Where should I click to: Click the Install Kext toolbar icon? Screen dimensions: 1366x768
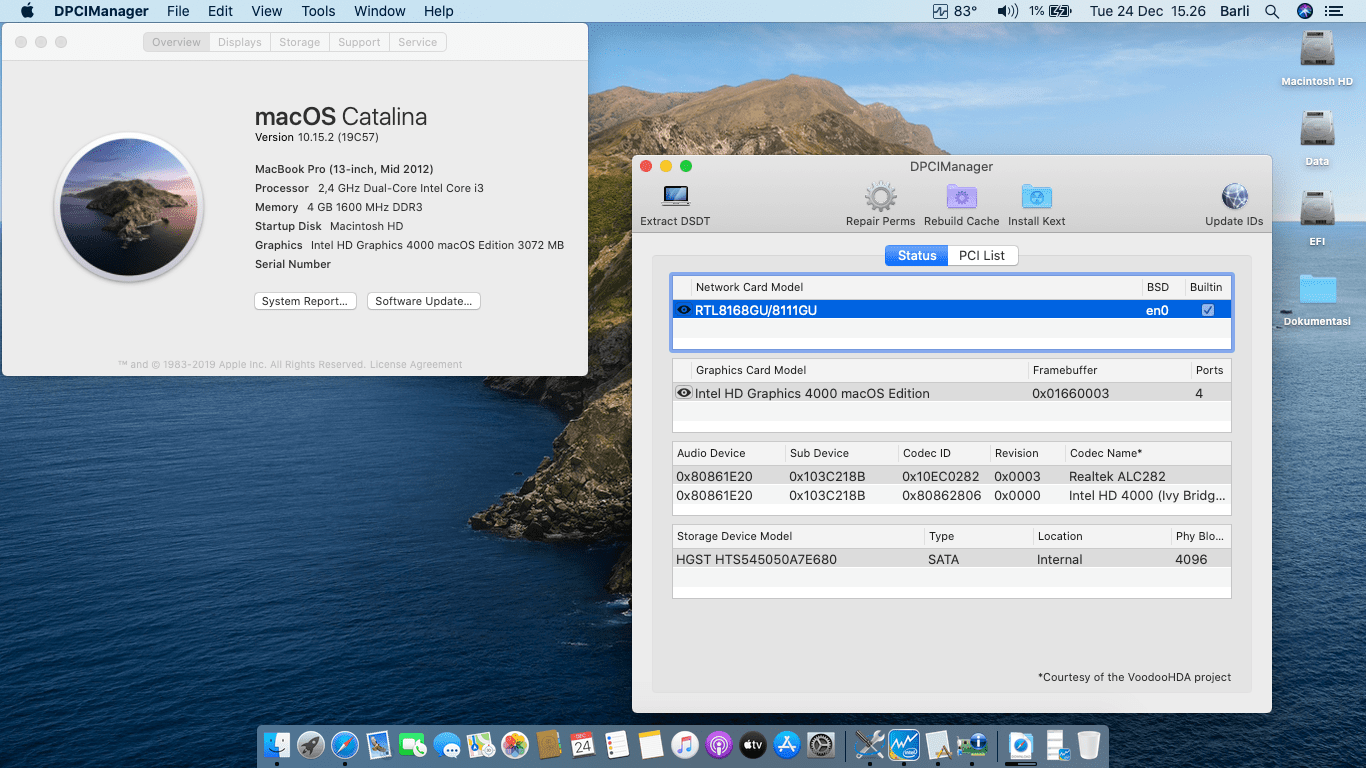1036,197
